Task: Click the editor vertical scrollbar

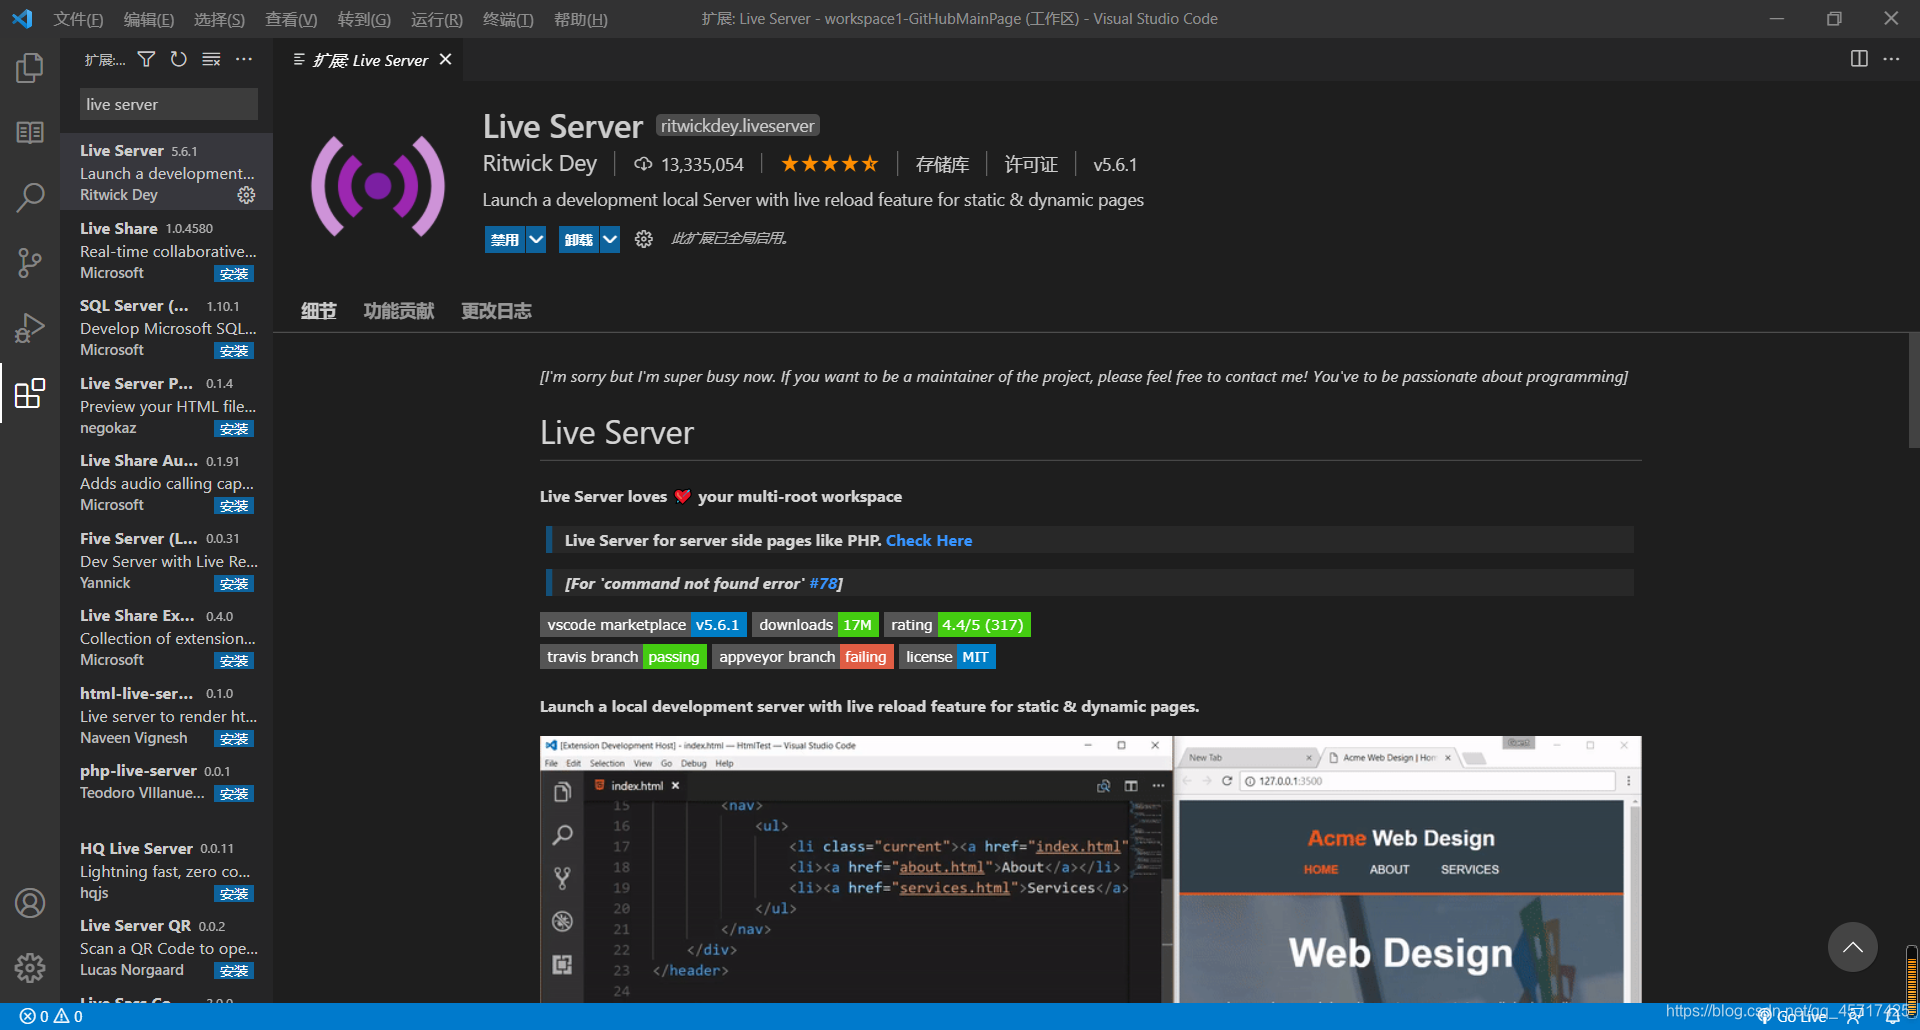Action: [x=1914, y=390]
